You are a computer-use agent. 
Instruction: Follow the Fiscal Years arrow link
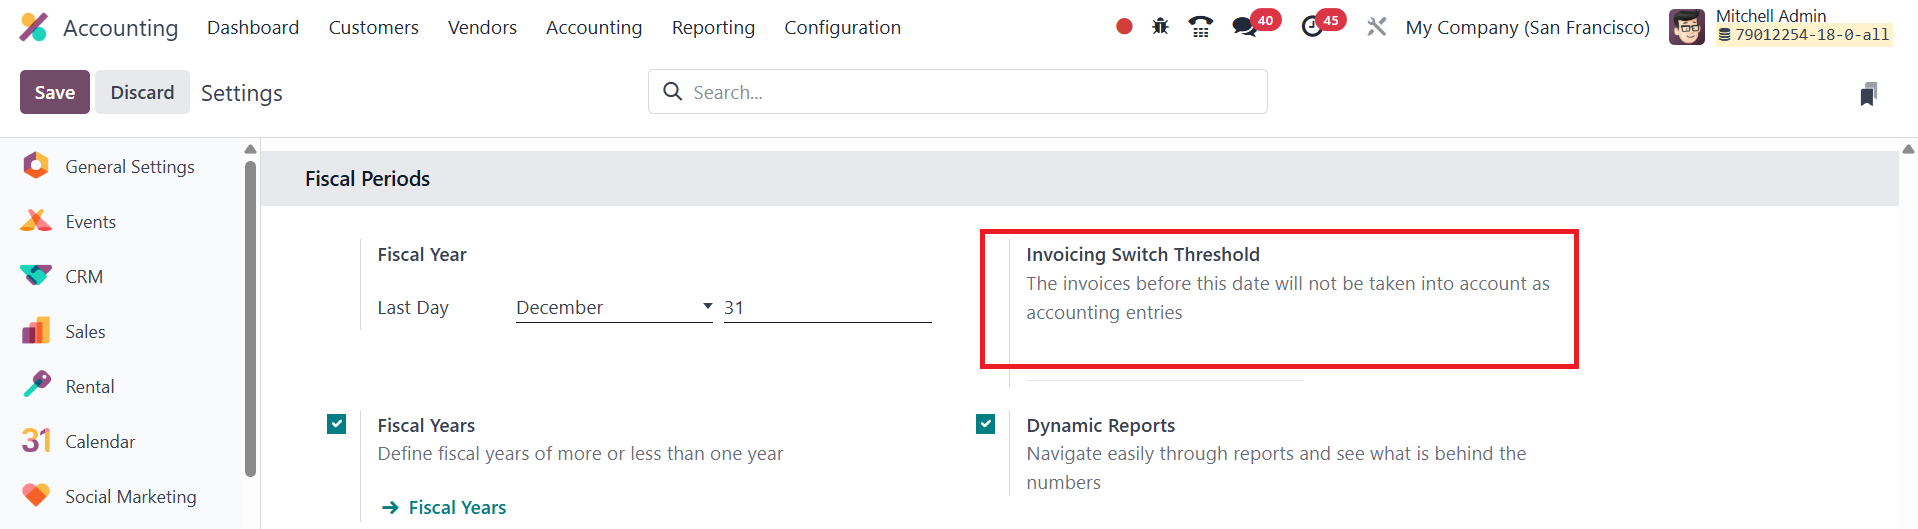(x=445, y=508)
